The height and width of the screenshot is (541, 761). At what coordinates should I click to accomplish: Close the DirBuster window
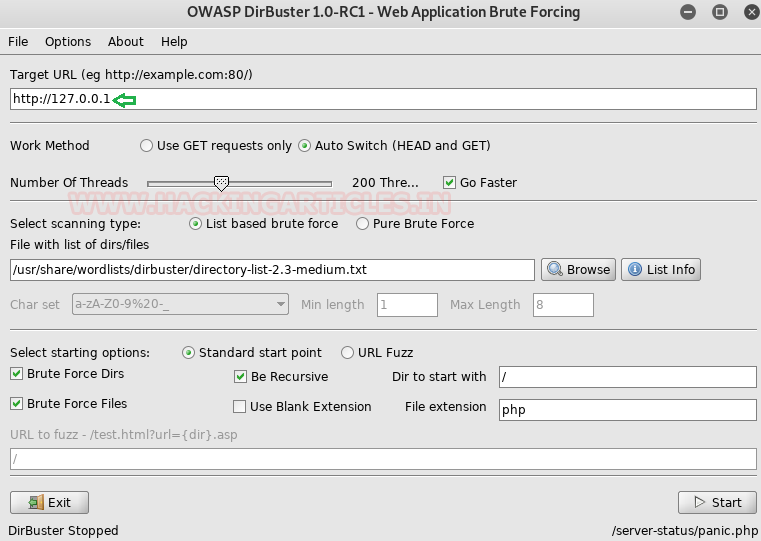(x=752, y=12)
